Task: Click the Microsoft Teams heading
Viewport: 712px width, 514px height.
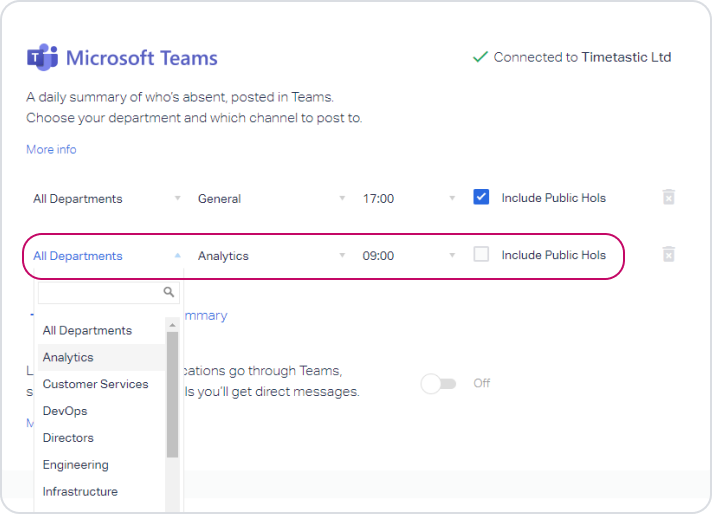Action: [142, 58]
